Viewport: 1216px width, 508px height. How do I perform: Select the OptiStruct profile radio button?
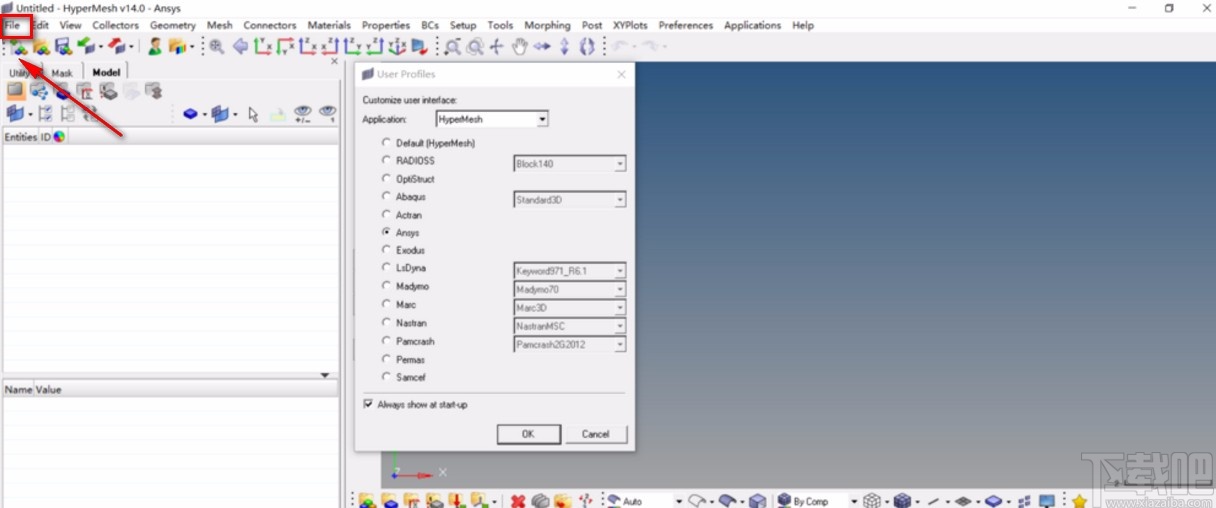pyautogui.click(x=387, y=178)
